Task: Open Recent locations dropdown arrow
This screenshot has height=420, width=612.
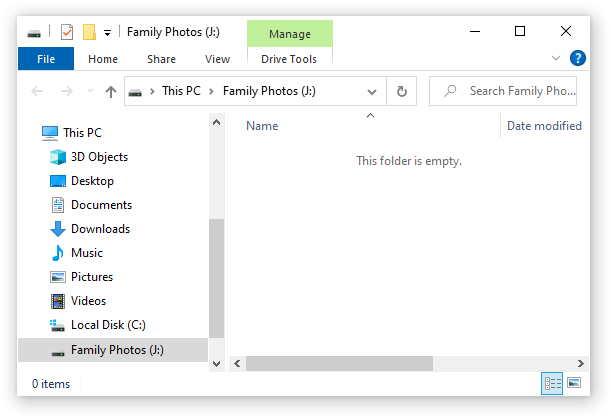Action: (90, 91)
